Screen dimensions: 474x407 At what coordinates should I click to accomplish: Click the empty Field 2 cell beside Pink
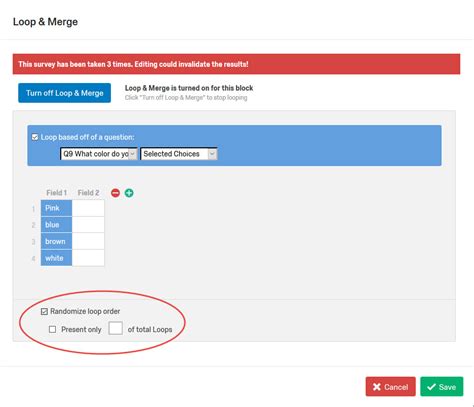point(88,208)
